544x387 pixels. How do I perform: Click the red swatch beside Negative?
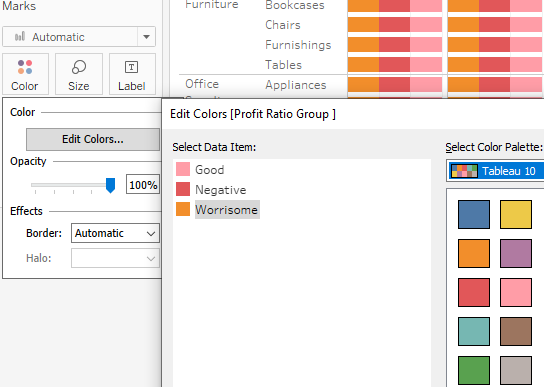tap(183, 189)
